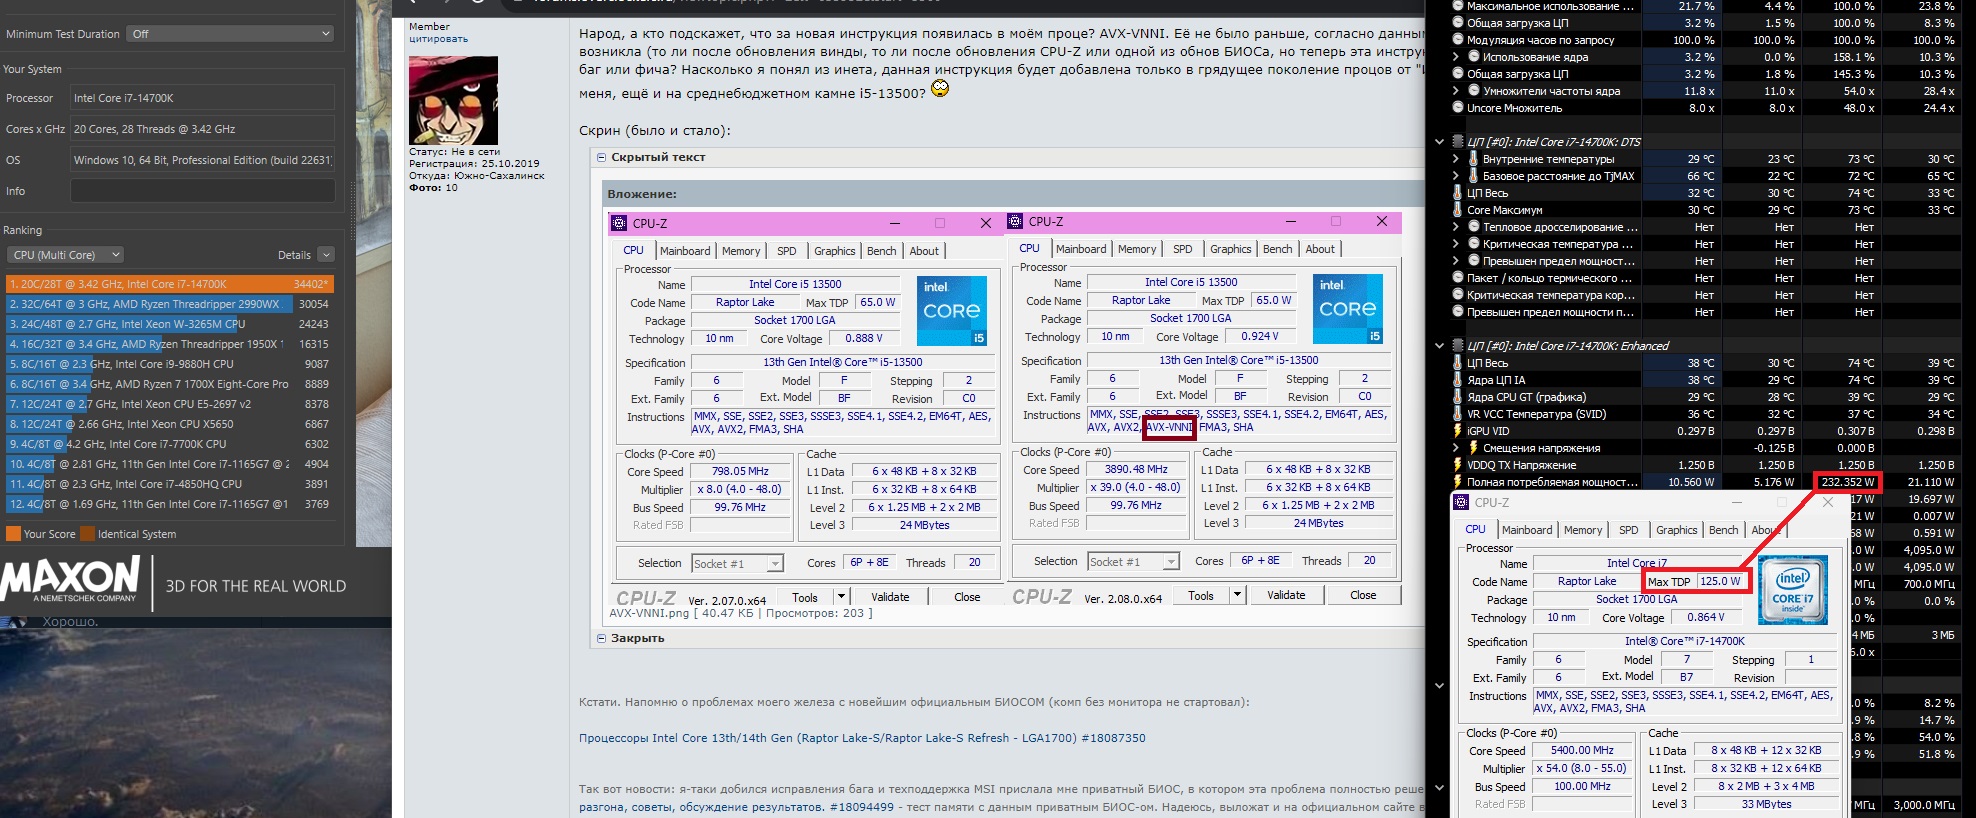Select the Базовое расстояние до TjMAX thermometer icon
1976x818 pixels.
pos(1473,176)
